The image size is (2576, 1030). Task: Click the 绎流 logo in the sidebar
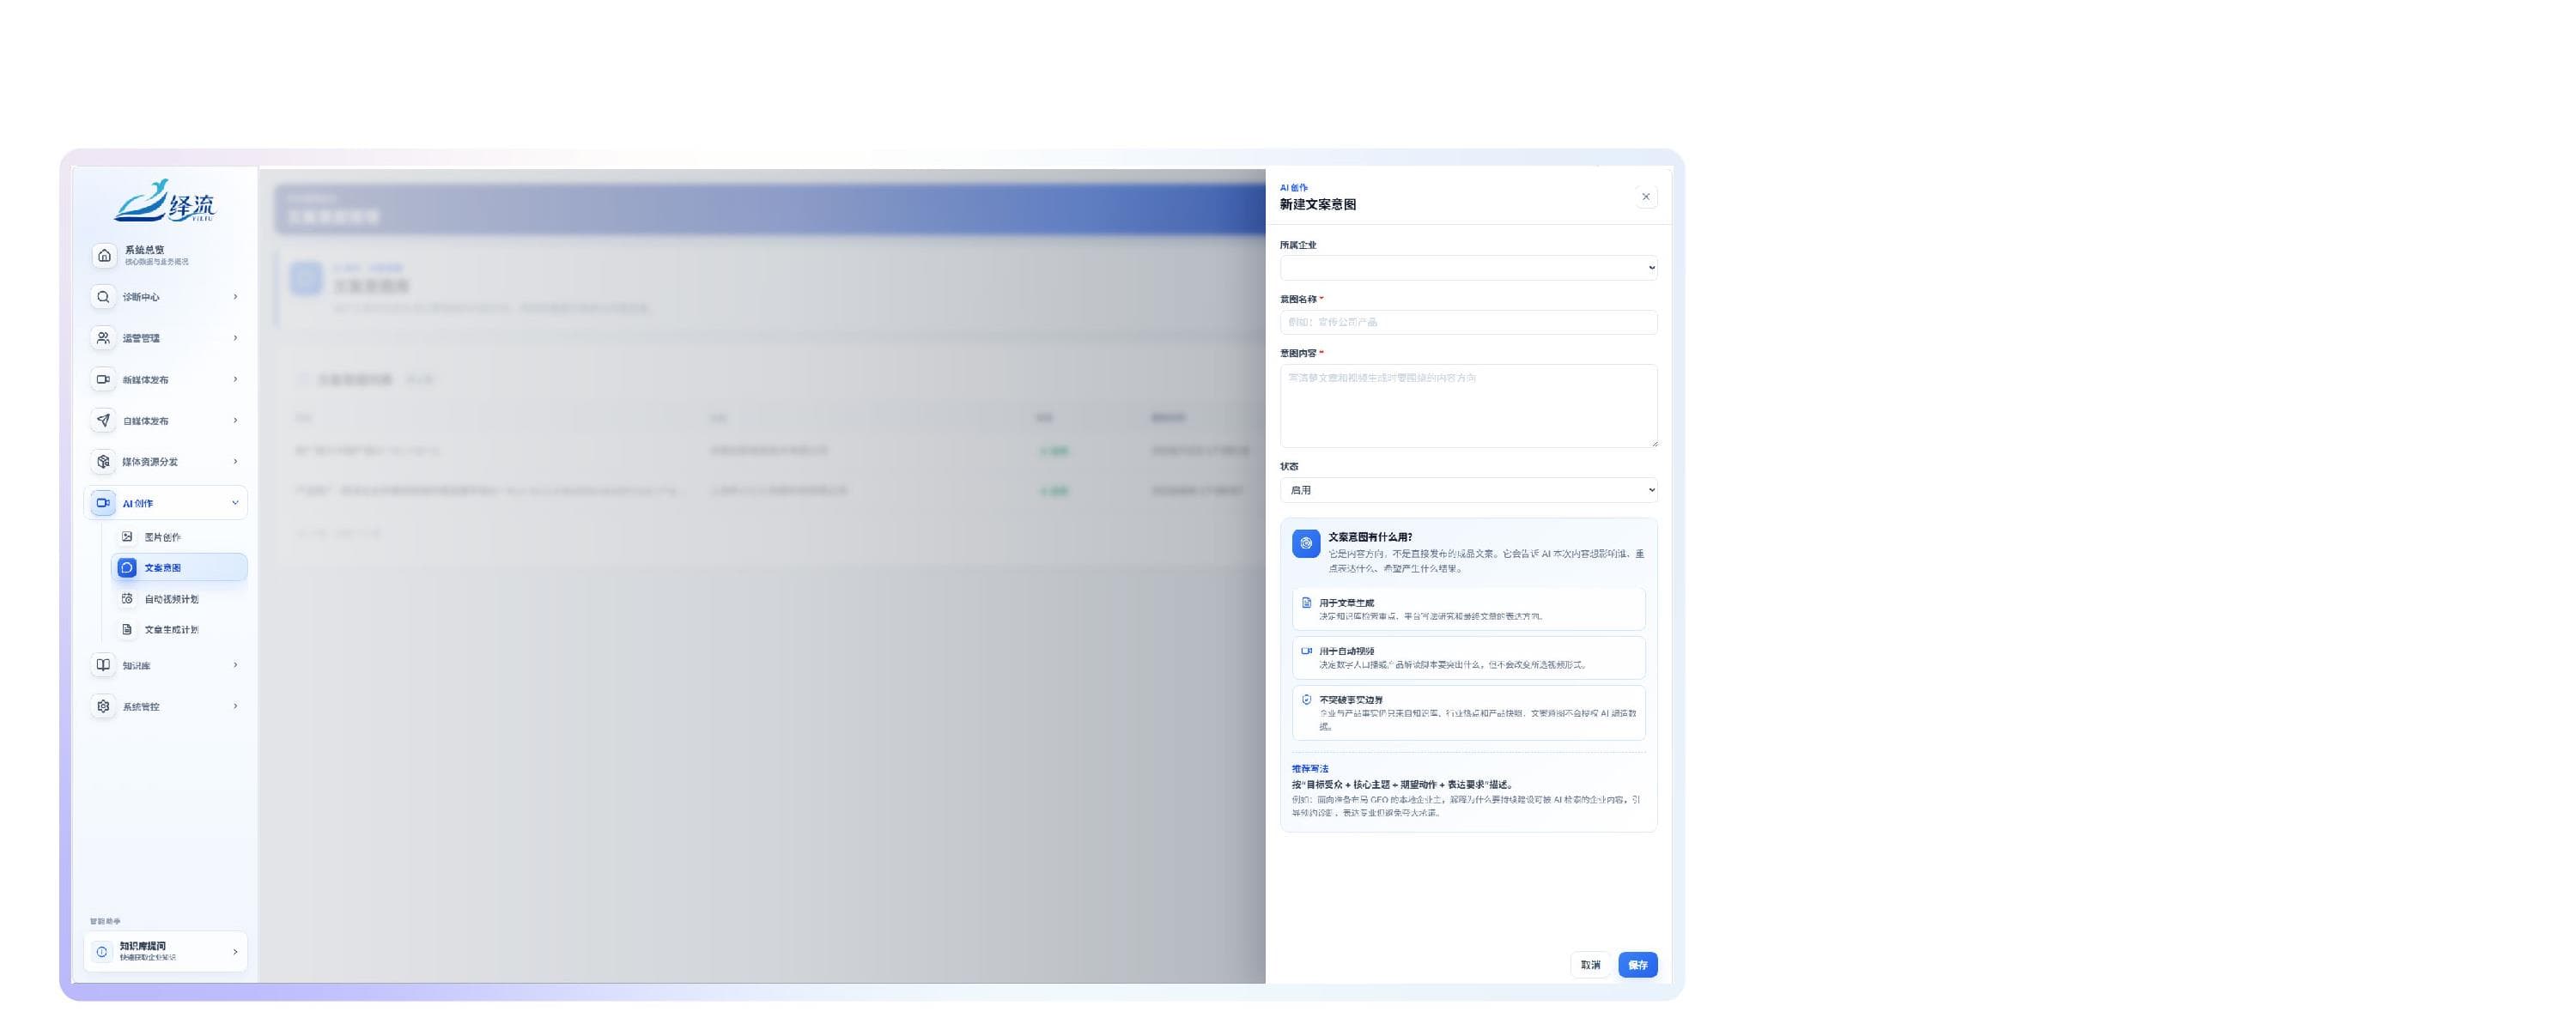(165, 201)
